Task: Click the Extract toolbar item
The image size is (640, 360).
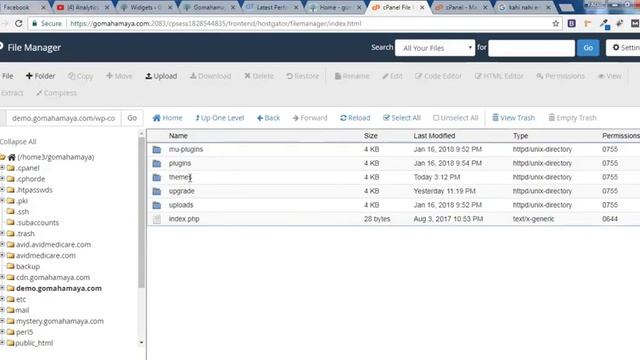Action: tap(12, 93)
